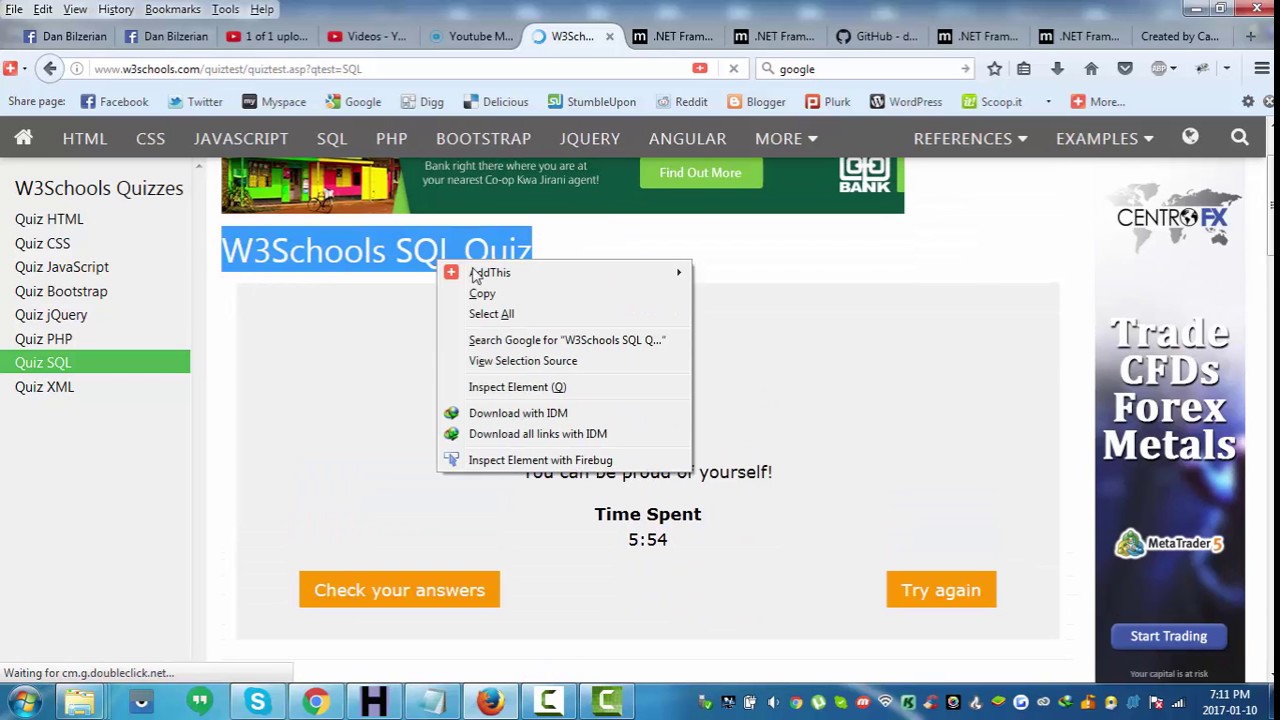Screen dimensions: 1280x720
Task: Click View Selection Source
Action: click(x=565, y=361)
